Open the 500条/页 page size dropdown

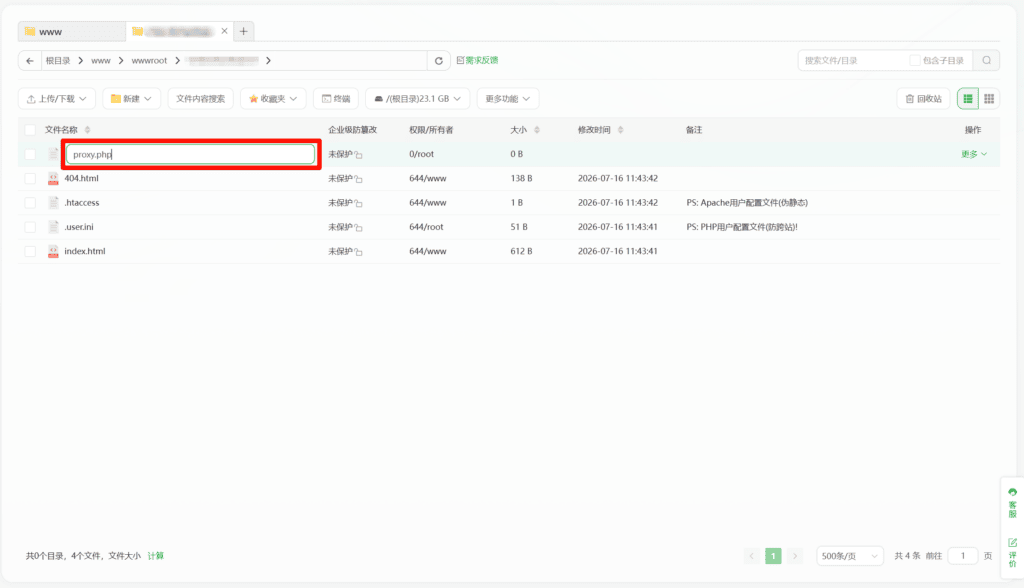pyautogui.click(x=850, y=556)
